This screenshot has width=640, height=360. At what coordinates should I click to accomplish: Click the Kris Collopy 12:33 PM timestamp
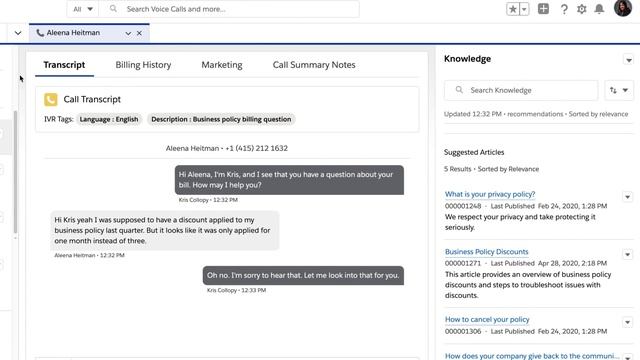coord(236,290)
